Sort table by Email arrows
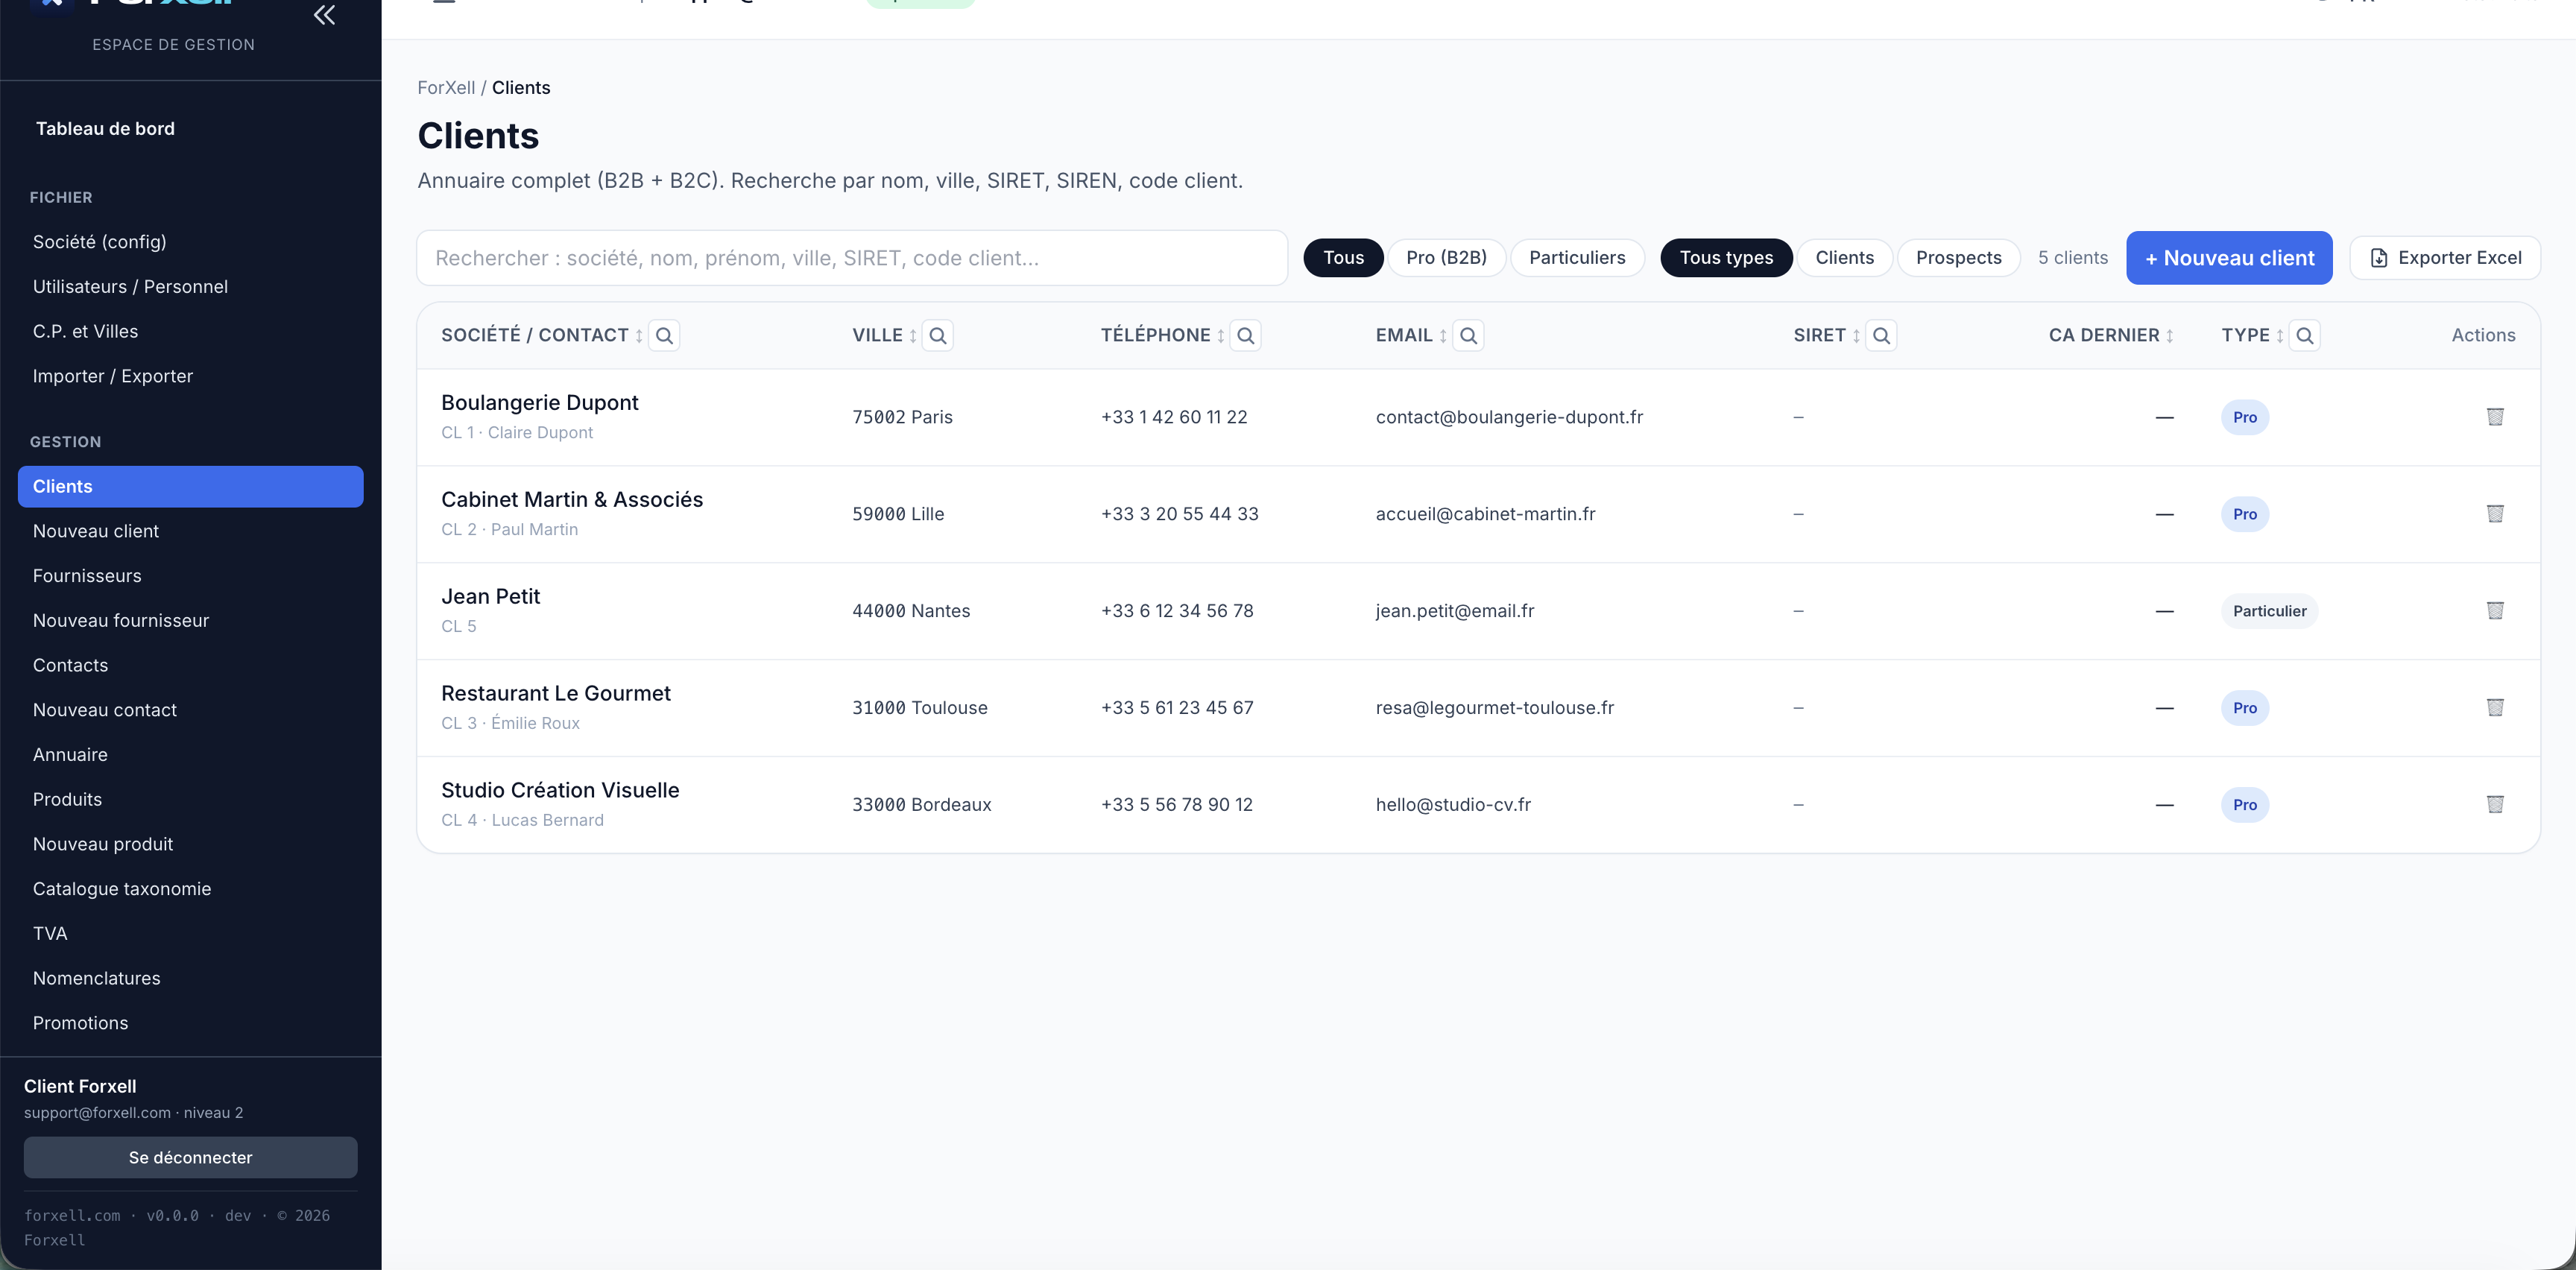Image resolution: width=2576 pixels, height=1270 pixels. tap(1443, 336)
